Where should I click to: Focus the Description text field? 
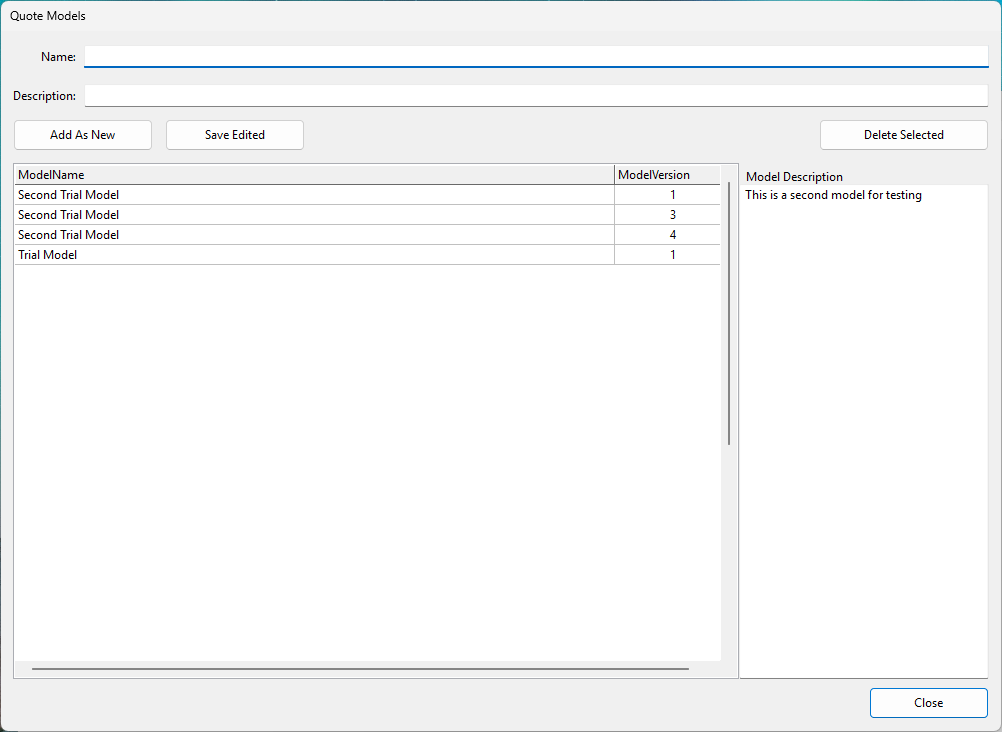pos(535,96)
